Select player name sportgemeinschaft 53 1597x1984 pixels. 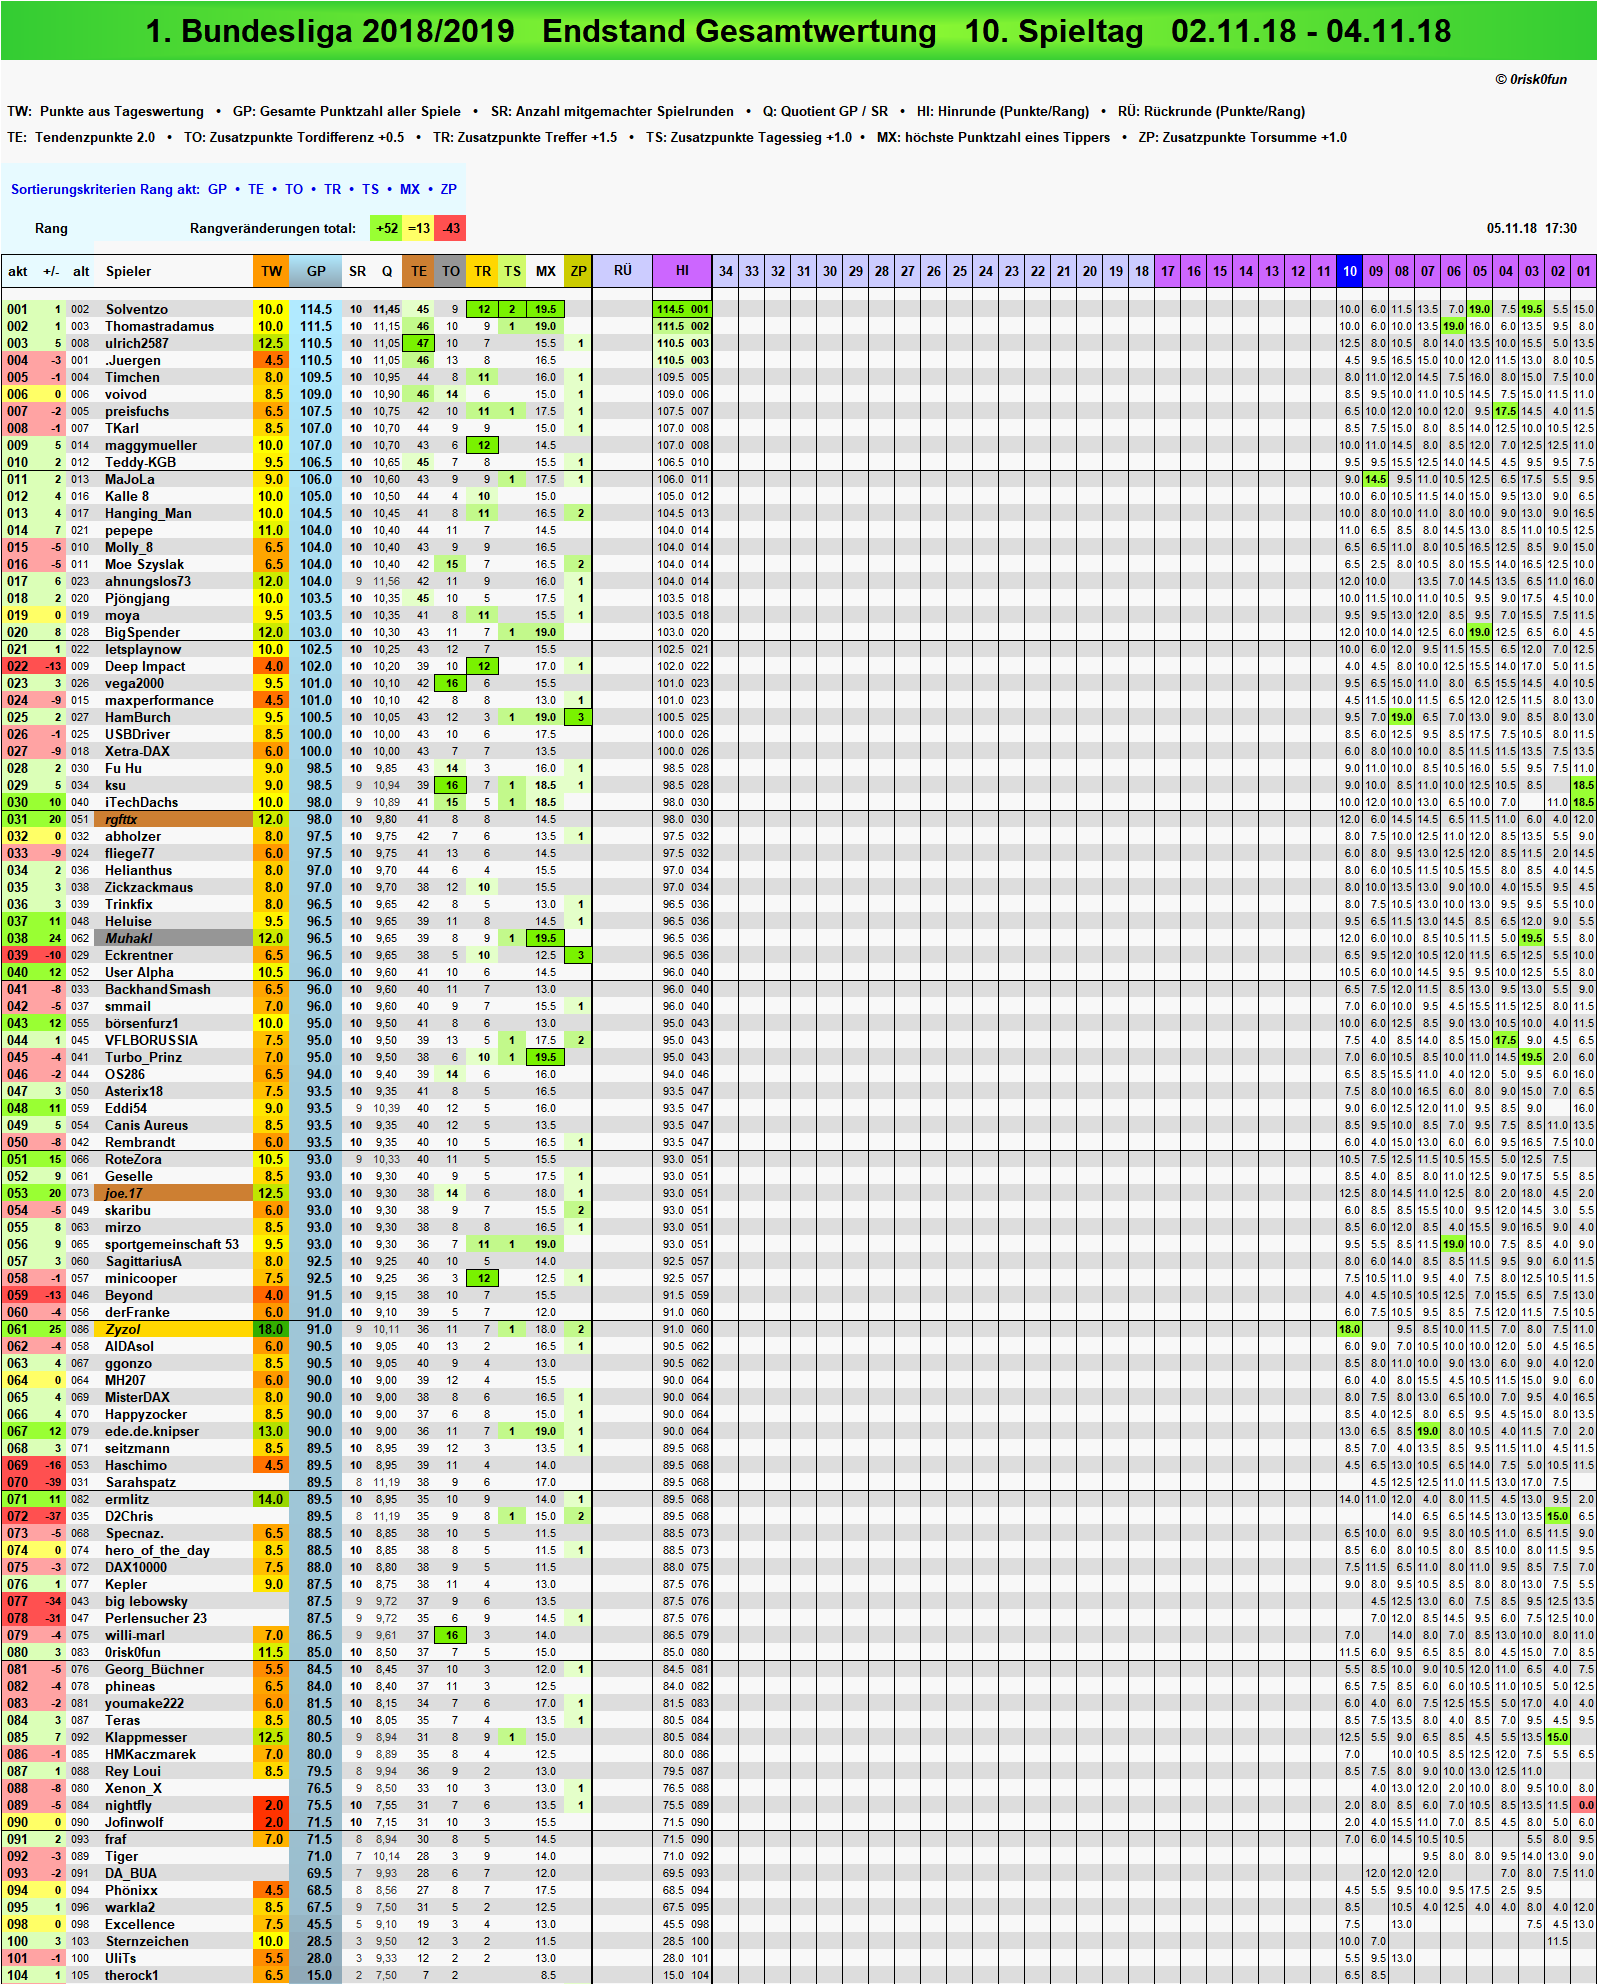[172, 1245]
